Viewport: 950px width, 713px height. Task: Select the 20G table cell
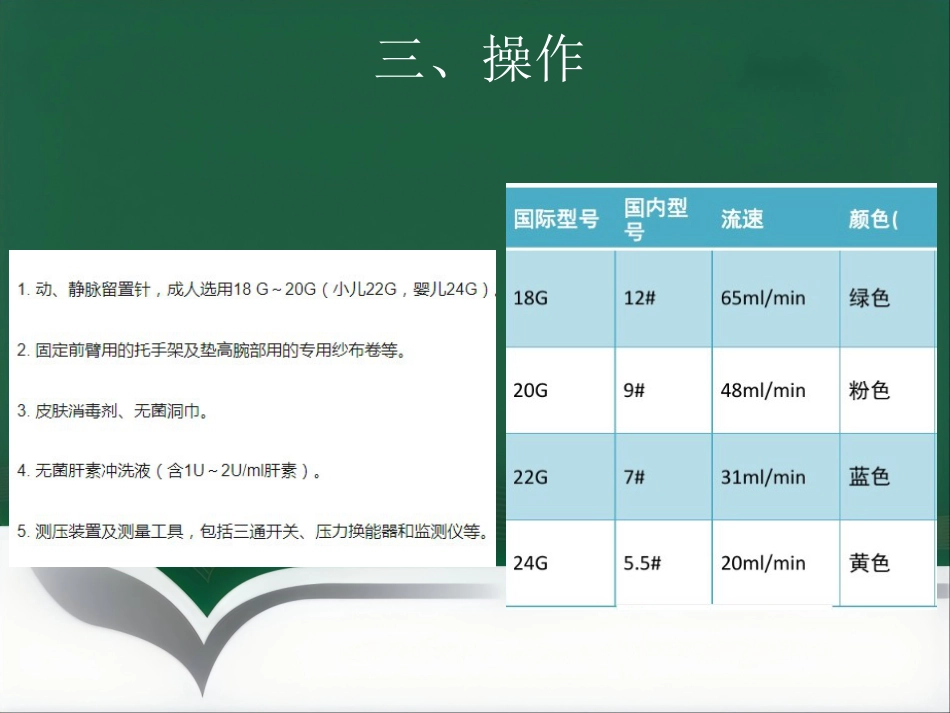561,390
